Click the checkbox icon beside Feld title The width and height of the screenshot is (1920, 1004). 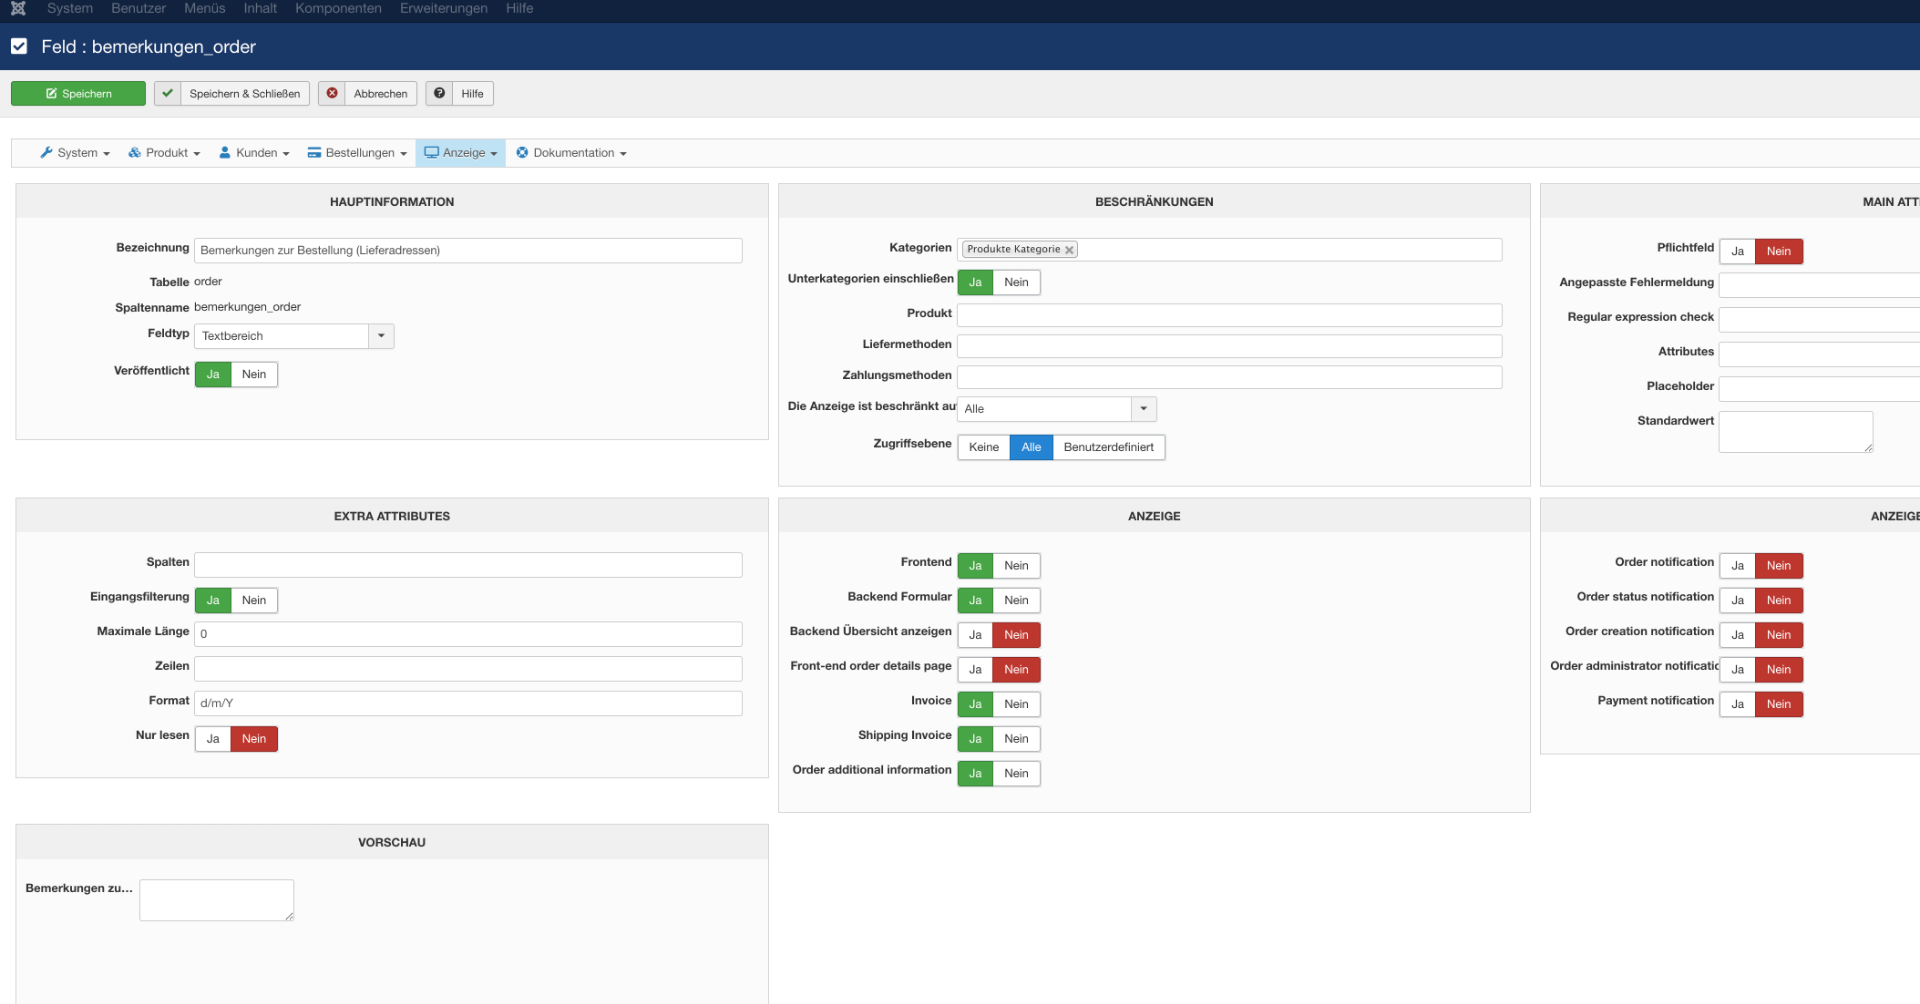[x=19, y=46]
